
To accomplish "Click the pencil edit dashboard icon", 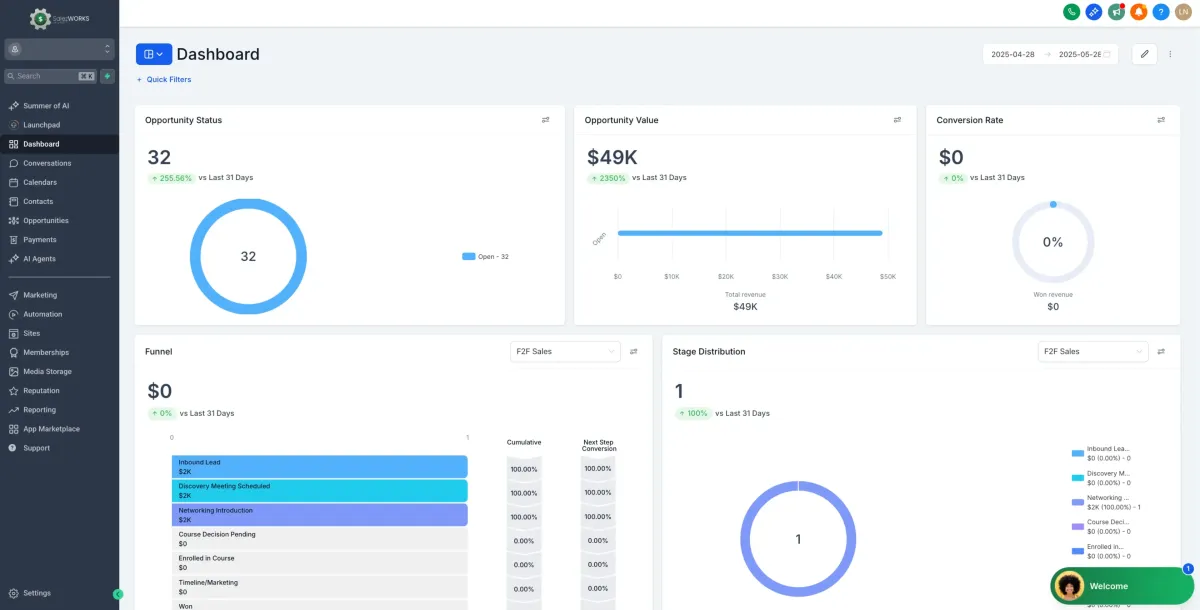I will [1145, 54].
